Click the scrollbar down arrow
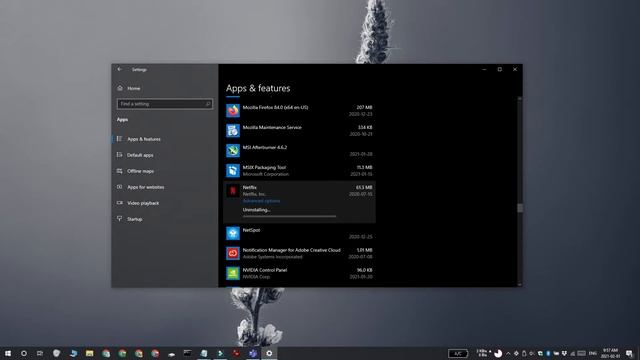640x360 pixels. tap(520, 284)
